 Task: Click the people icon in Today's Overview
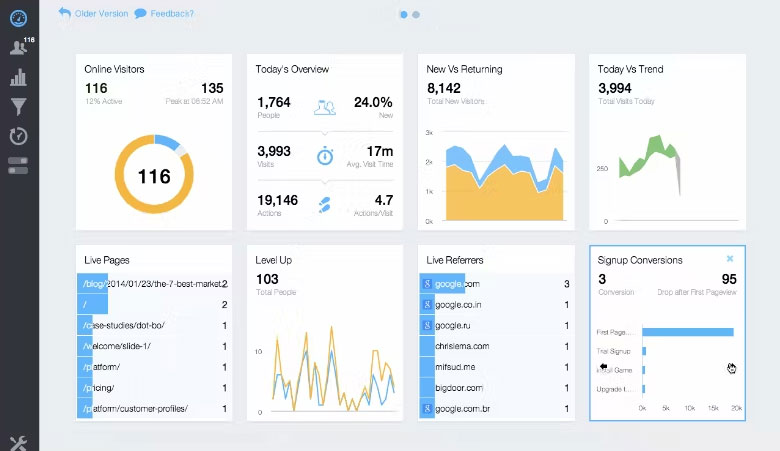click(x=325, y=107)
